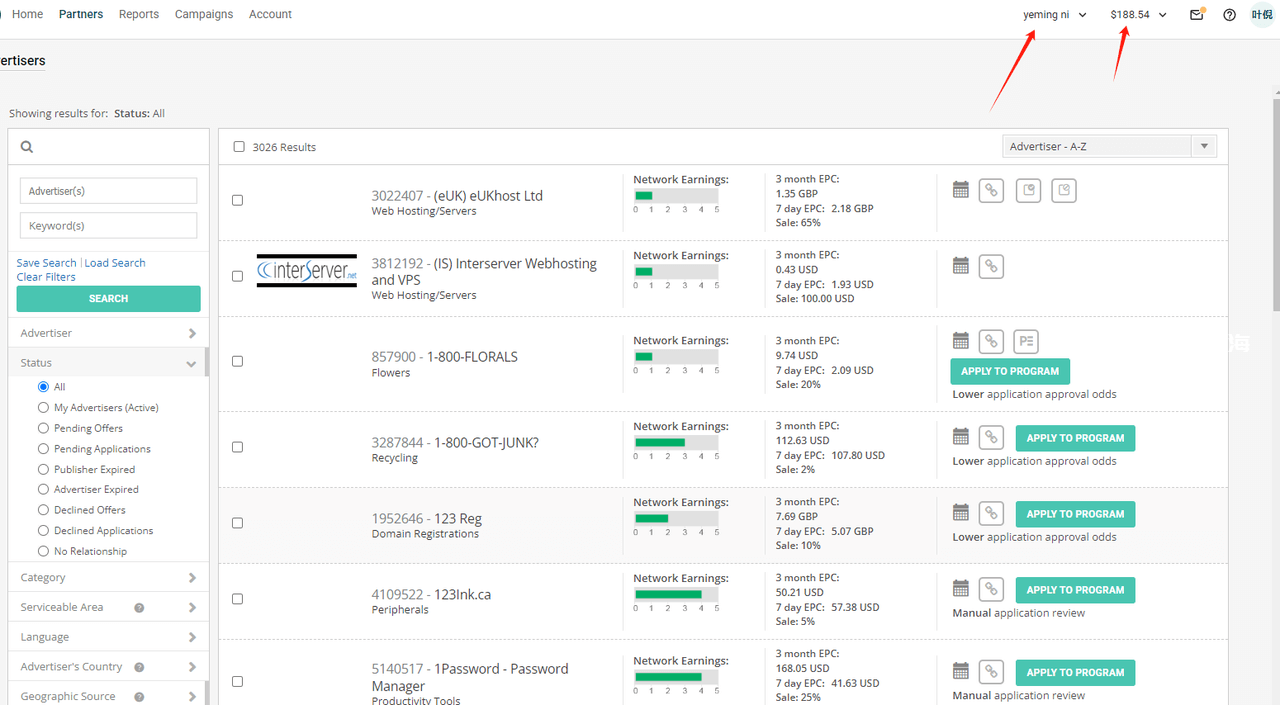
Task: Click link icon for 1-800-GOT-JUNK? row
Action: tap(991, 437)
